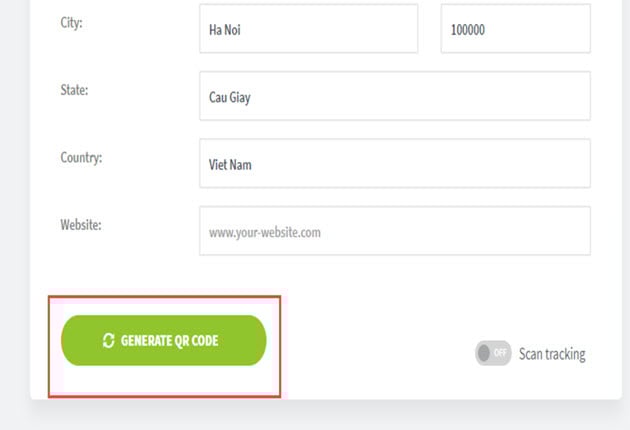Viewport: 630px width, 430px height.
Task: Click the City: form label
Action: 72,23
